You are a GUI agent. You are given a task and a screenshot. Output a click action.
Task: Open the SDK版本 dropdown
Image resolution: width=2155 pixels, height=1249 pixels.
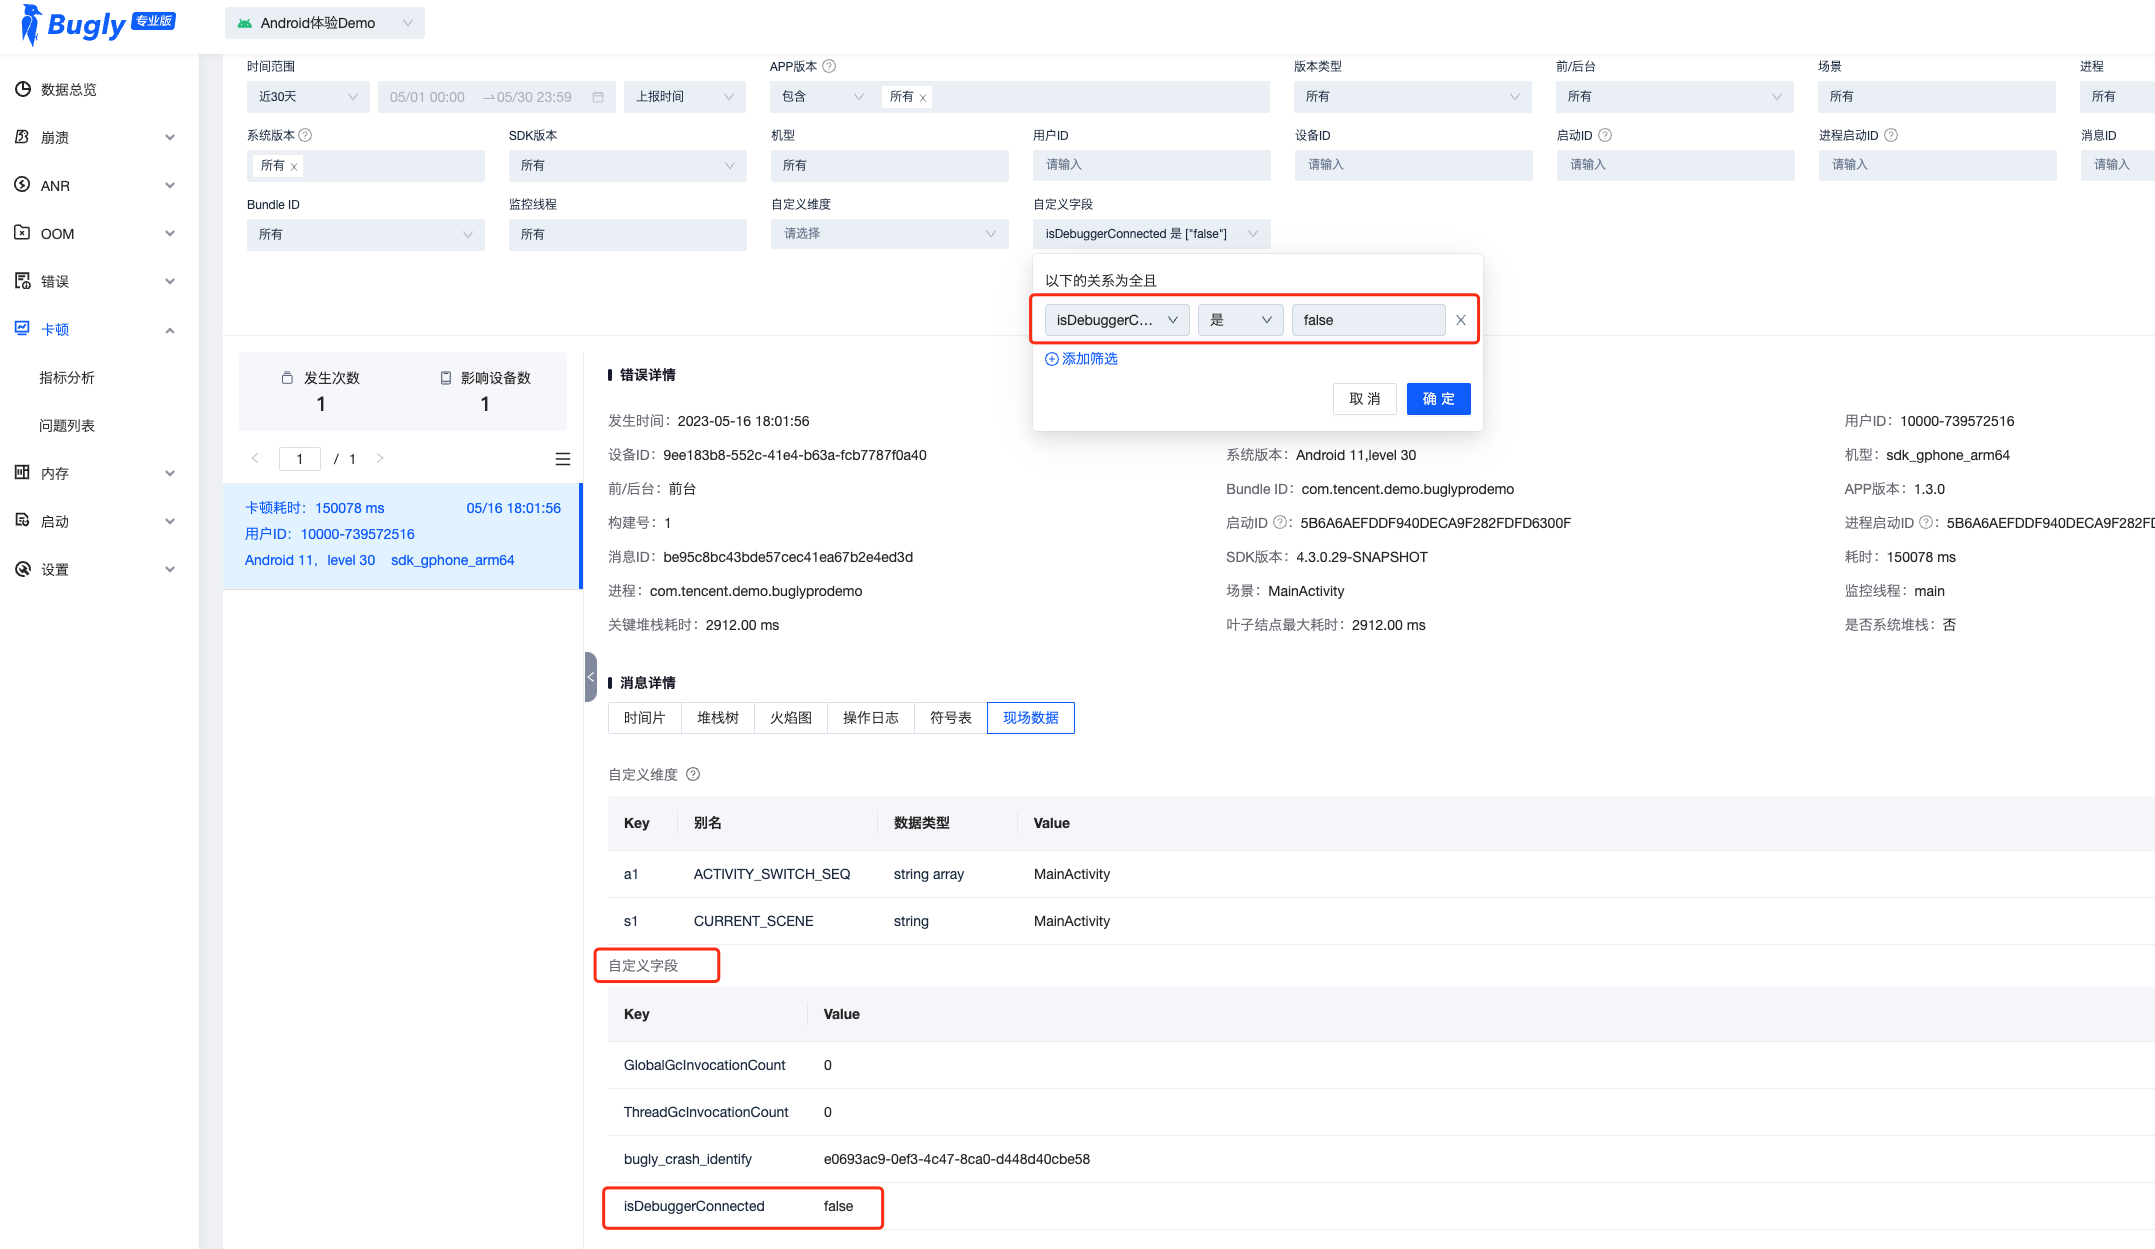(628, 166)
